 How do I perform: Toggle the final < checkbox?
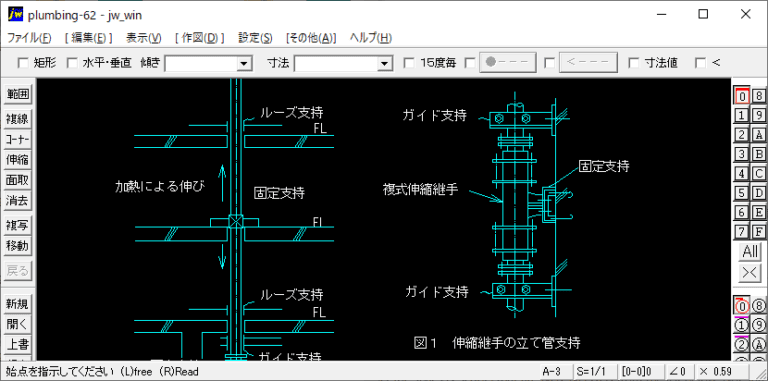point(701,63)
